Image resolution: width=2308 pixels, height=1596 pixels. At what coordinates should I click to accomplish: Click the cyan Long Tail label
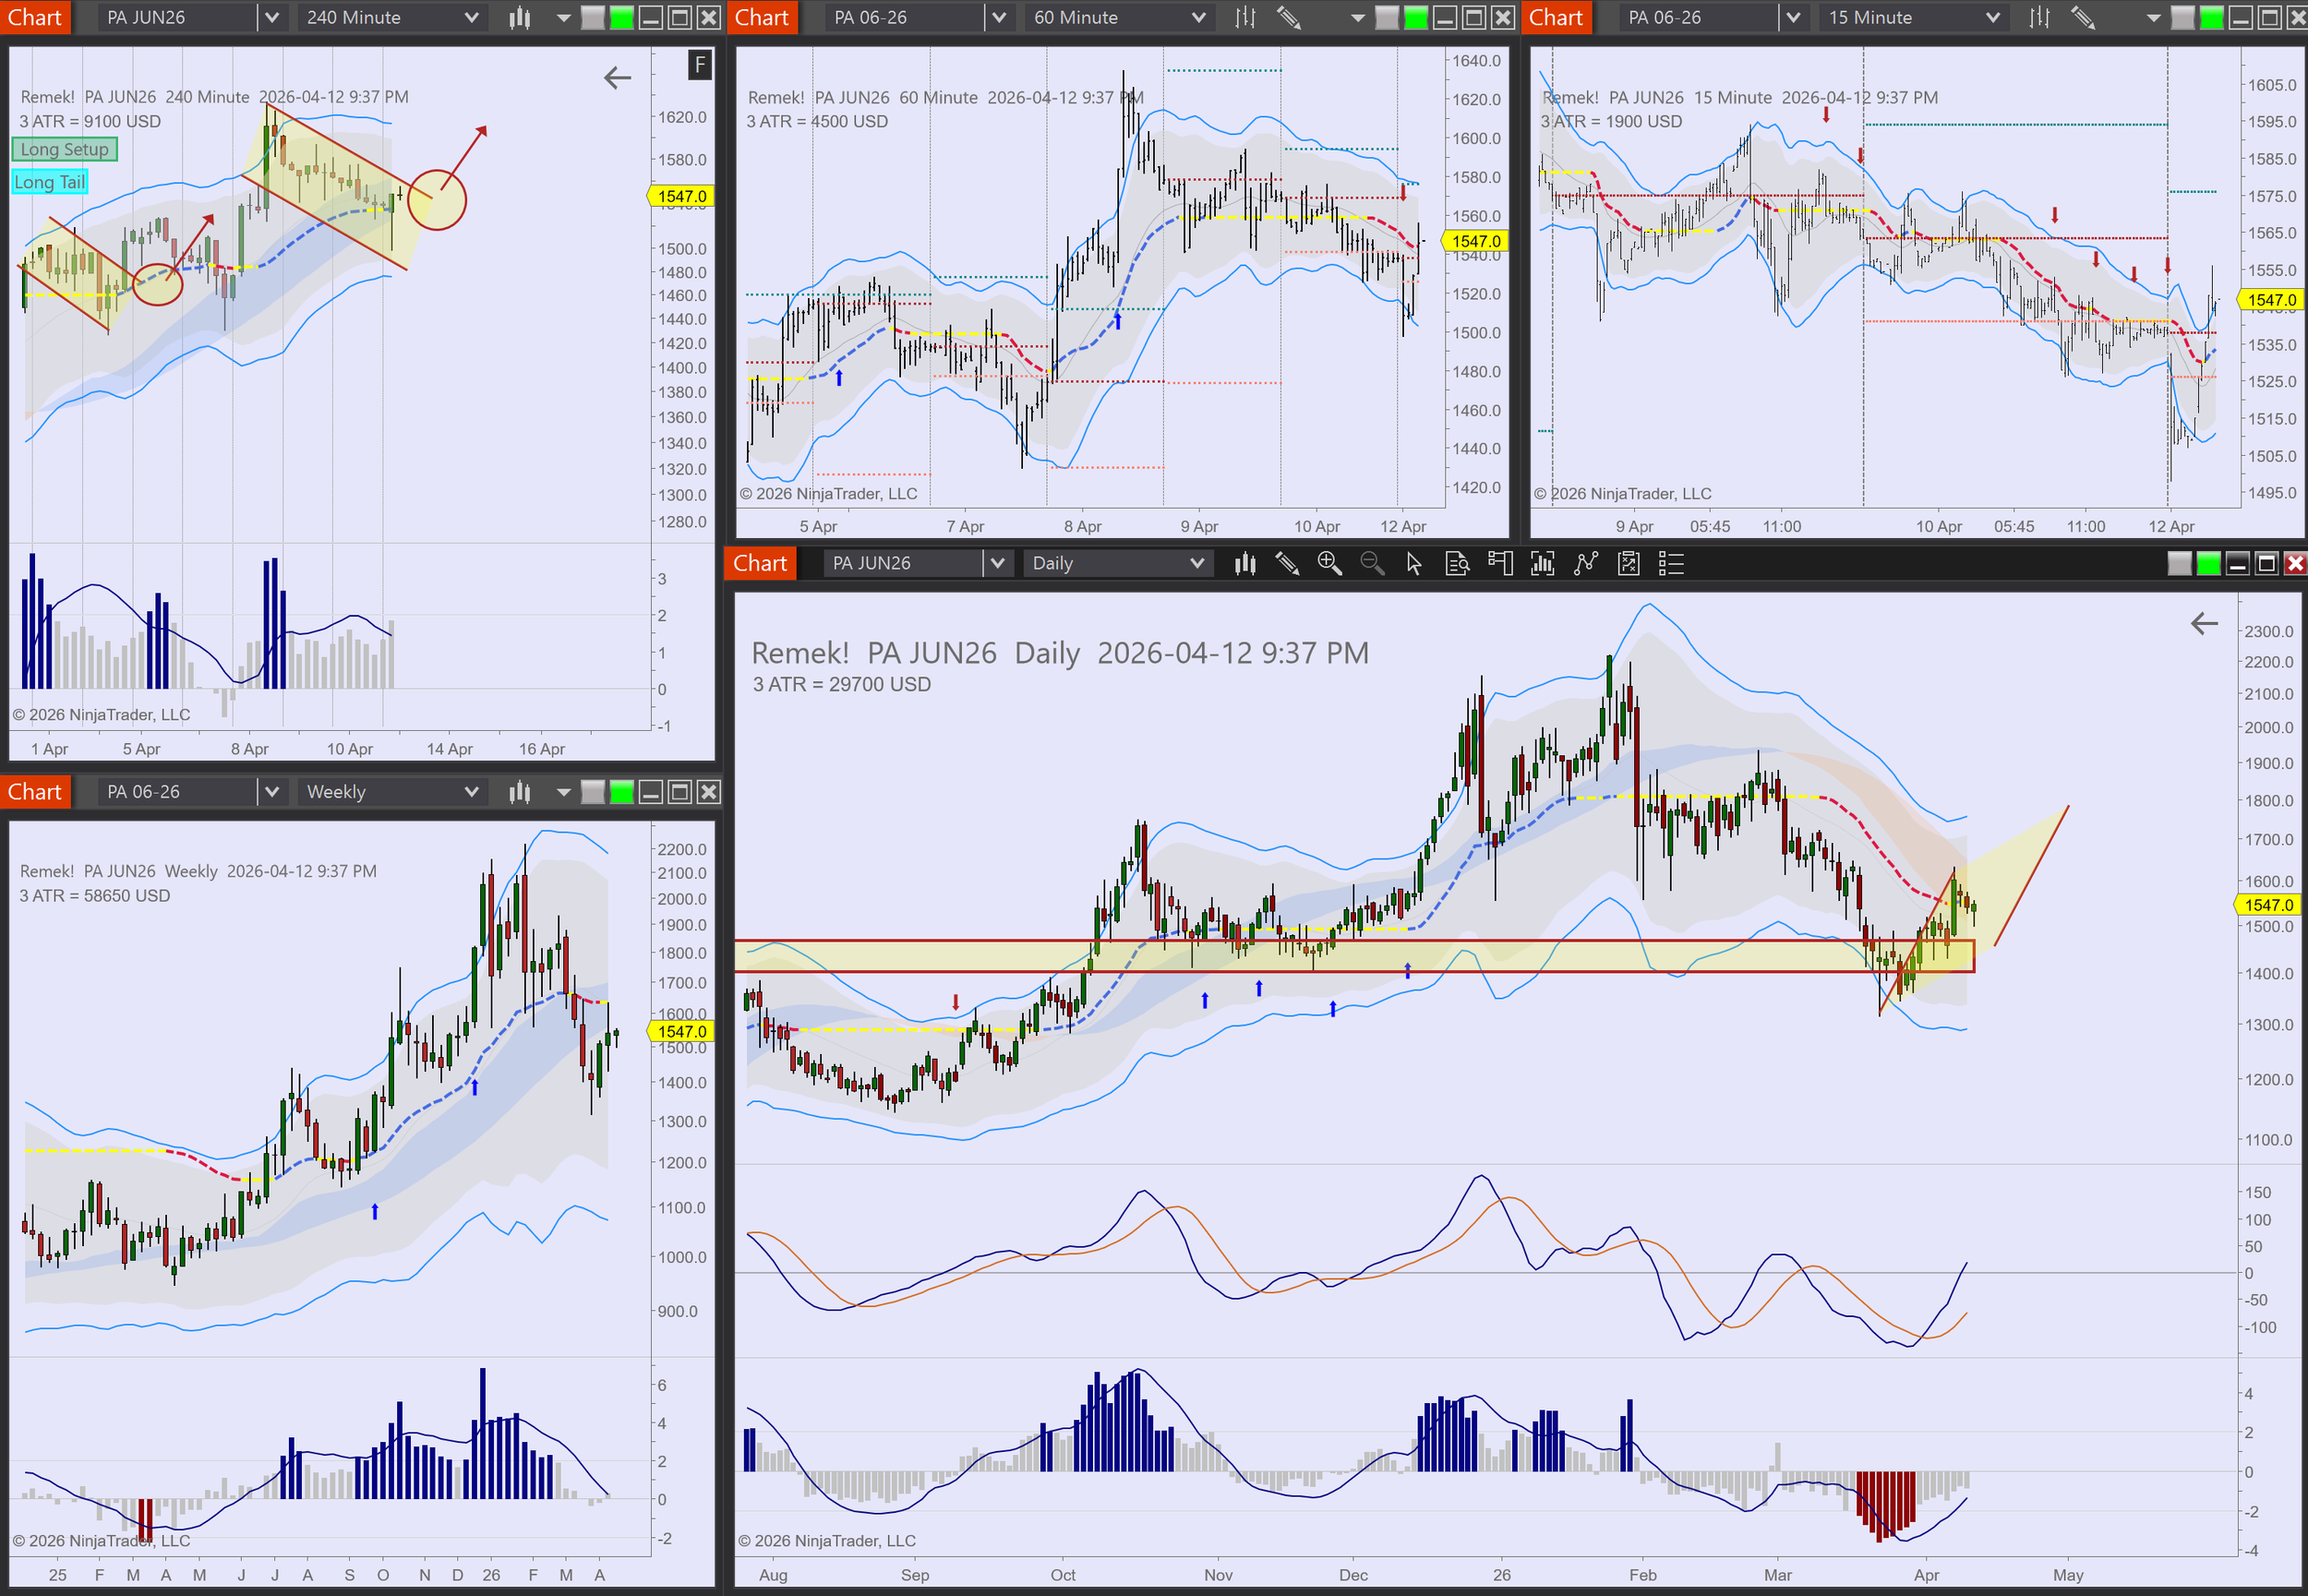coord(49,182)
